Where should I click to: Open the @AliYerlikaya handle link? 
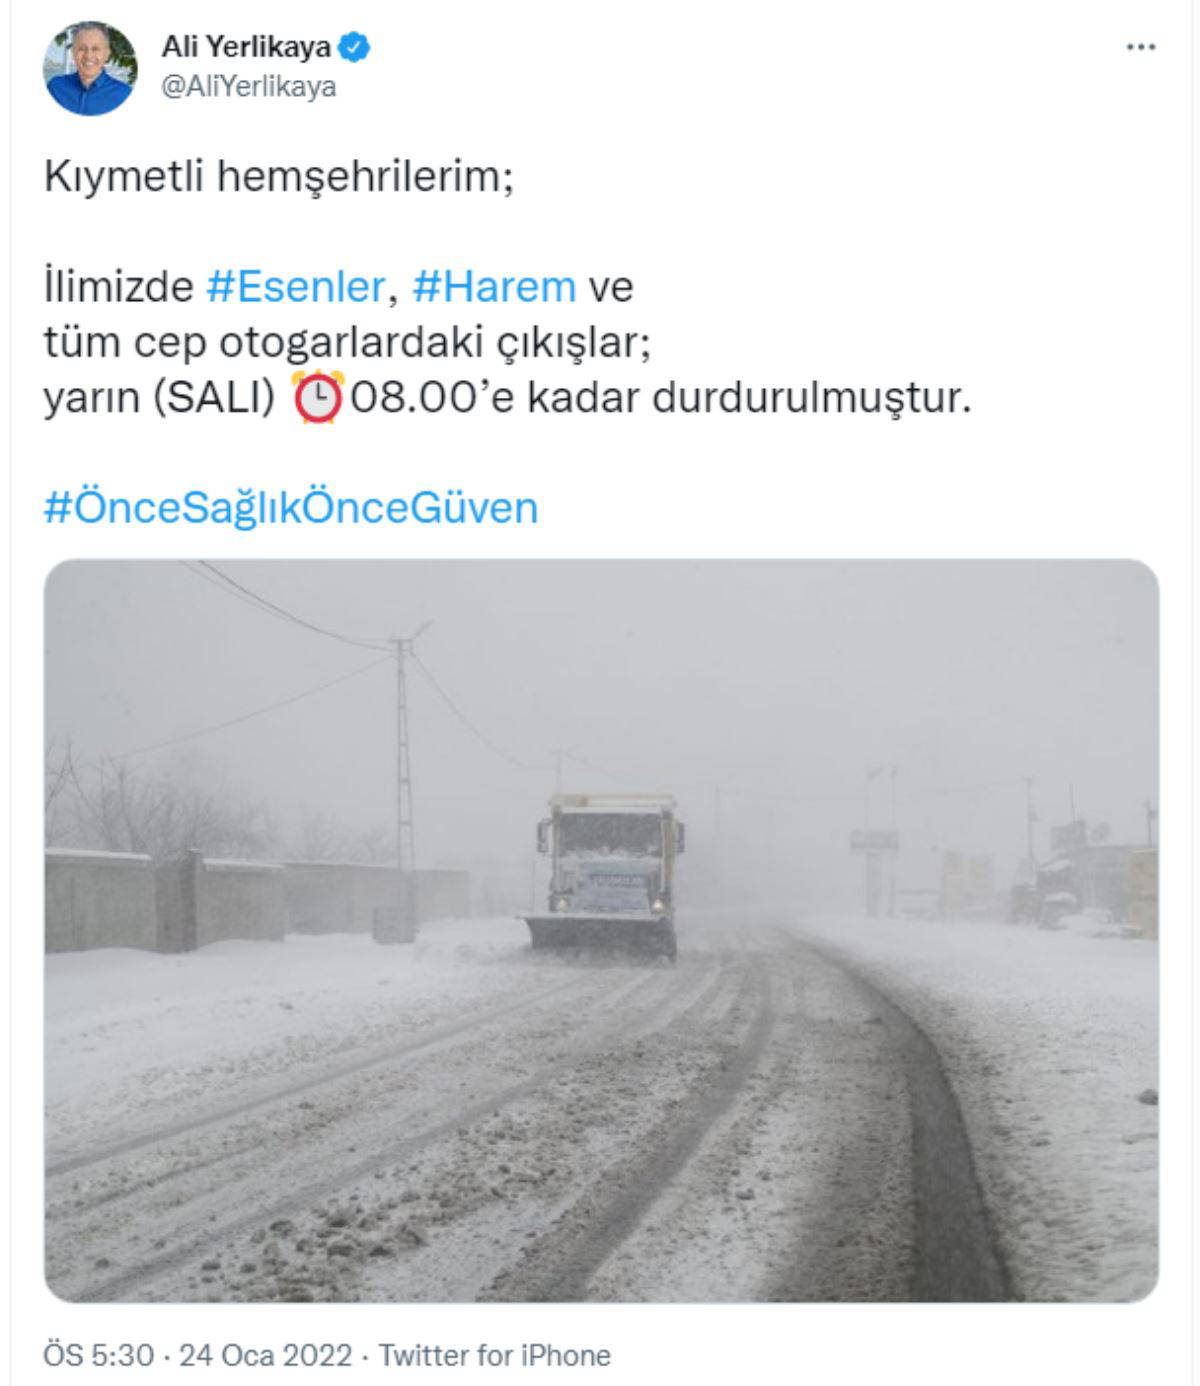(x=248, y=87)
